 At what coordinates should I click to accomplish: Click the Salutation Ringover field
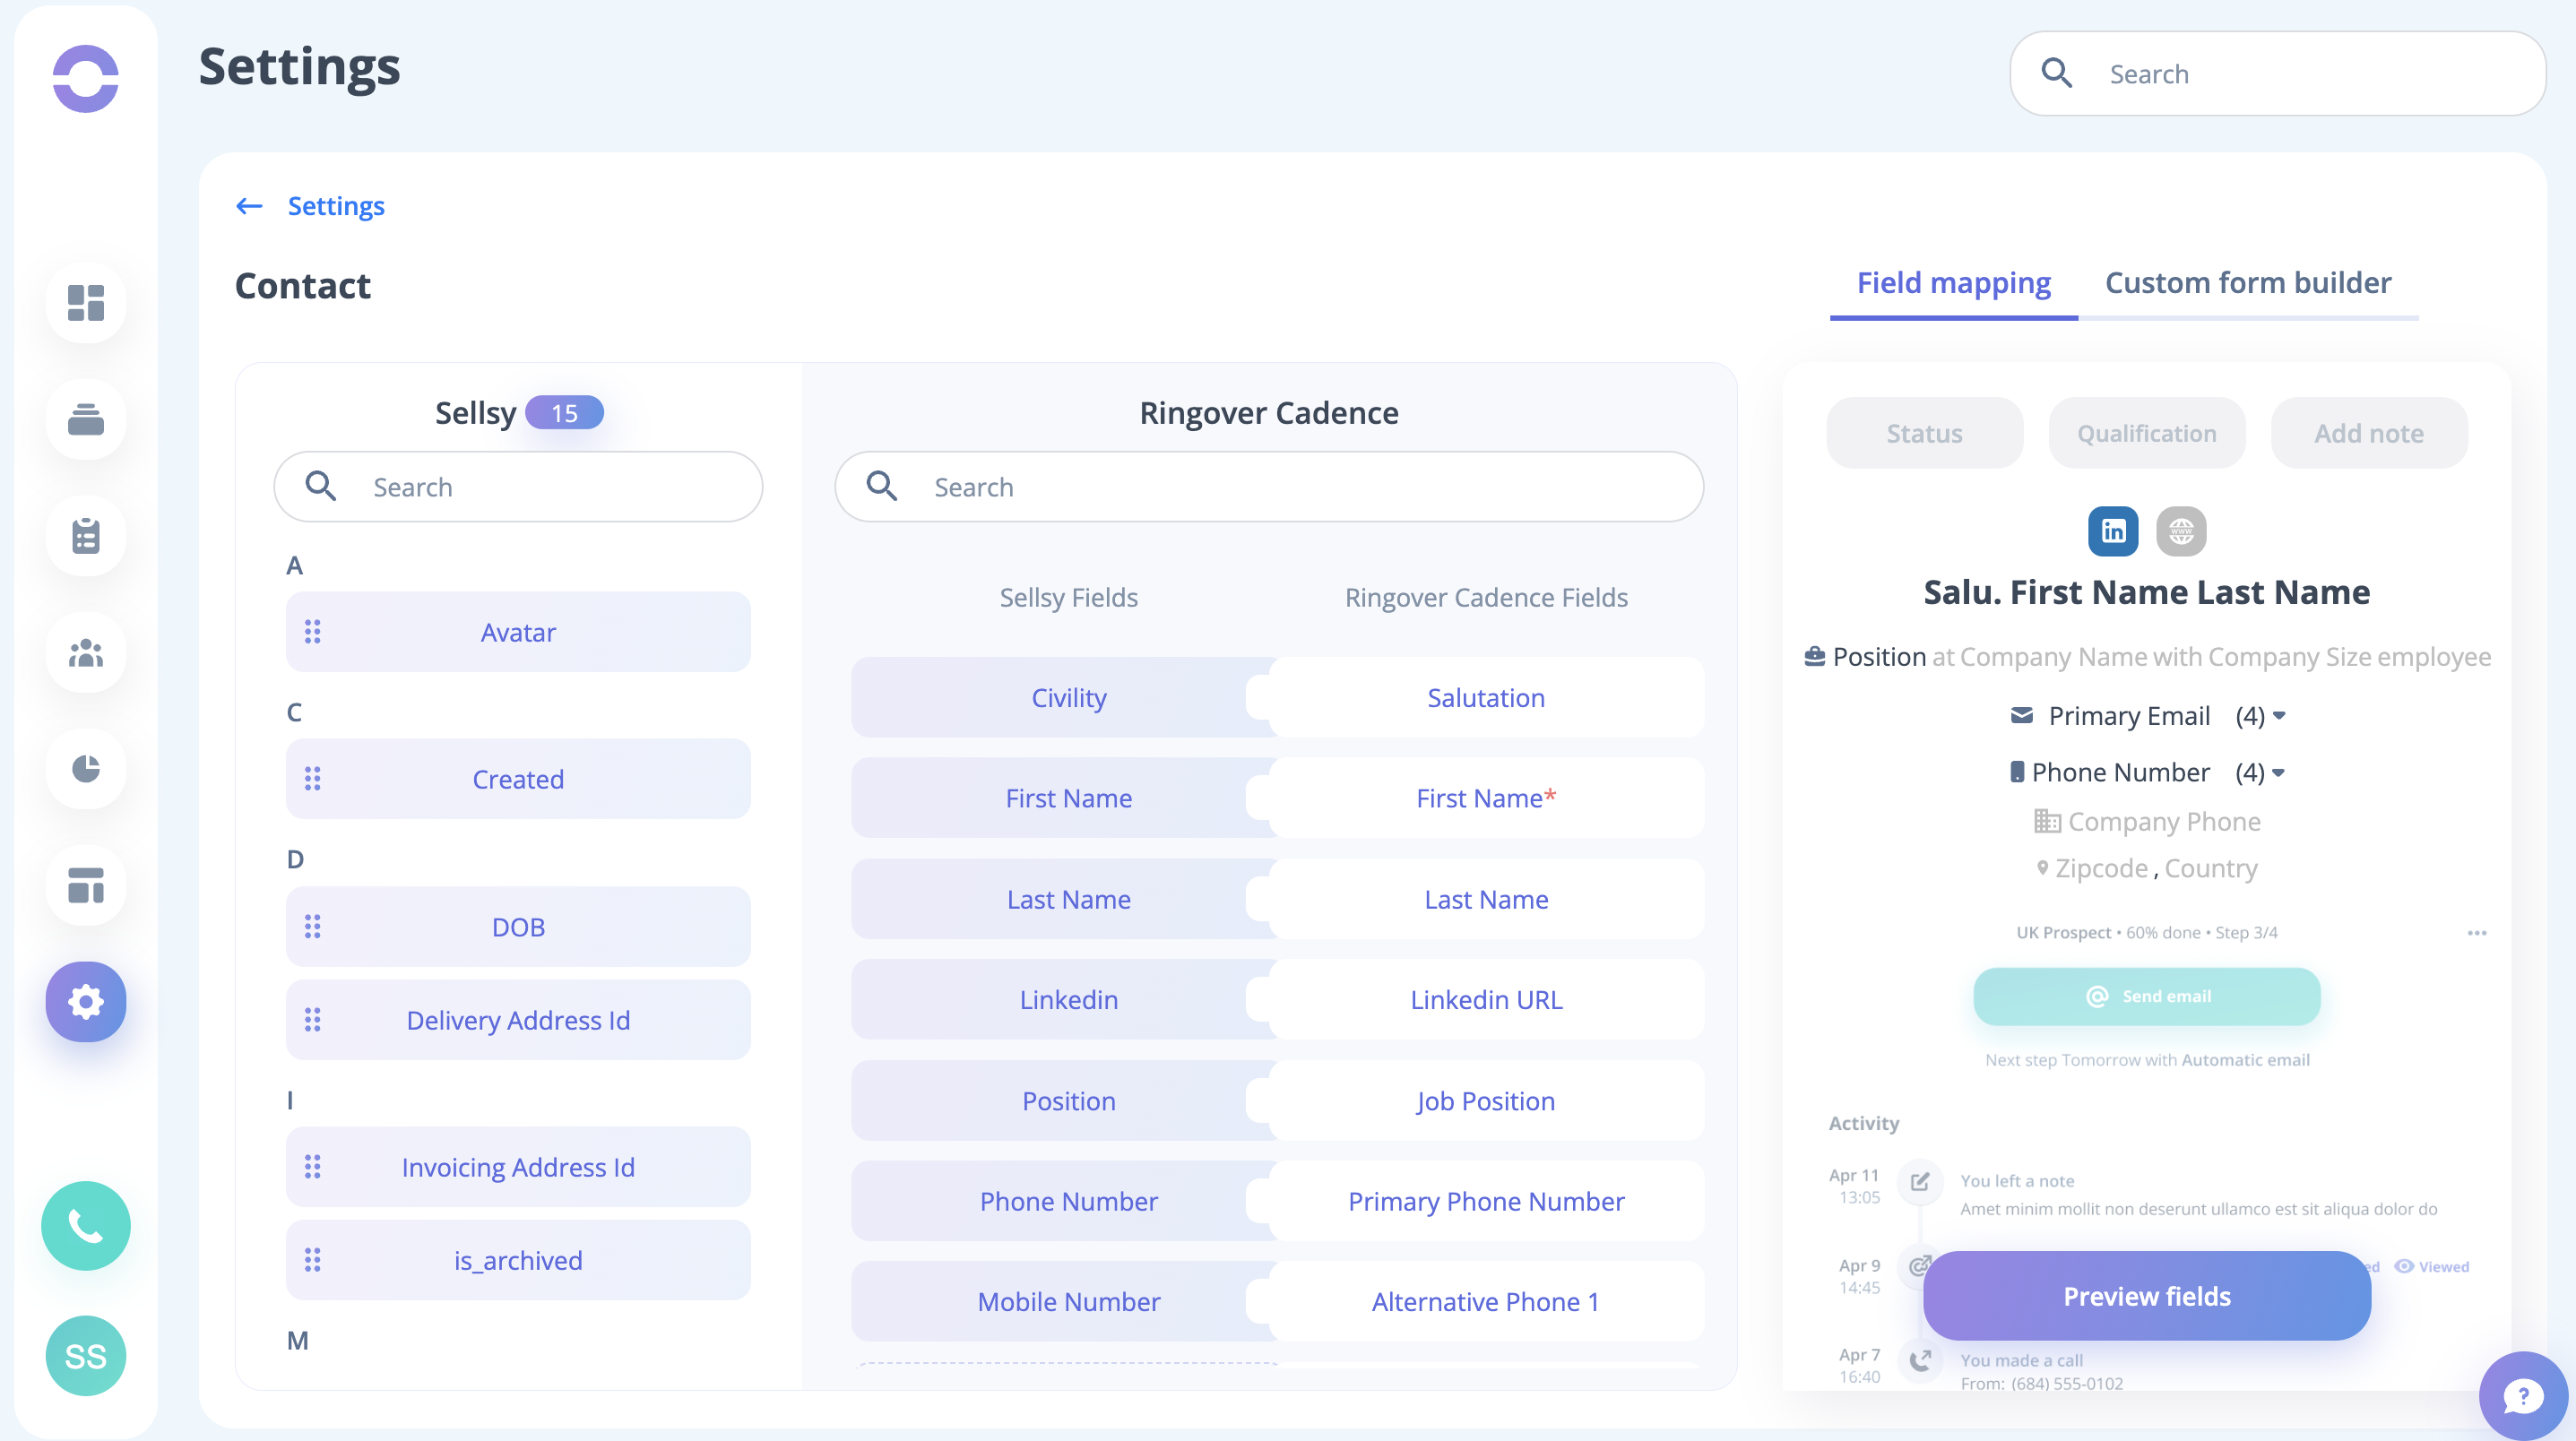(x=1486, y=697)
